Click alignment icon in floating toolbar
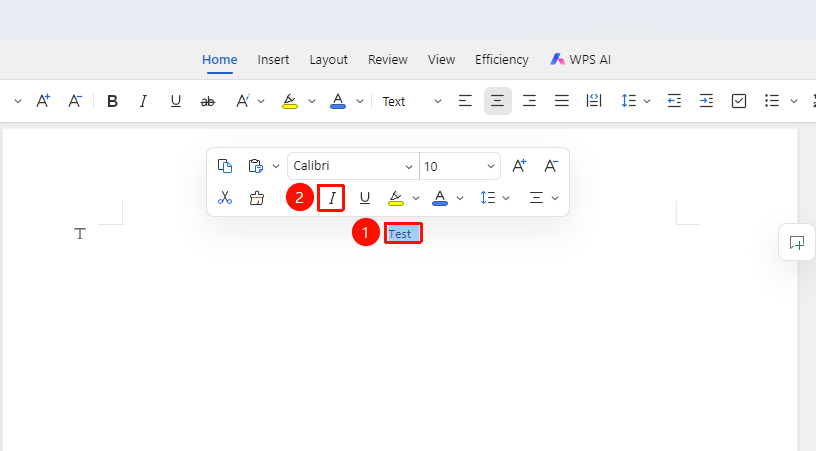The image size is (816, 451). click(537, 198)
